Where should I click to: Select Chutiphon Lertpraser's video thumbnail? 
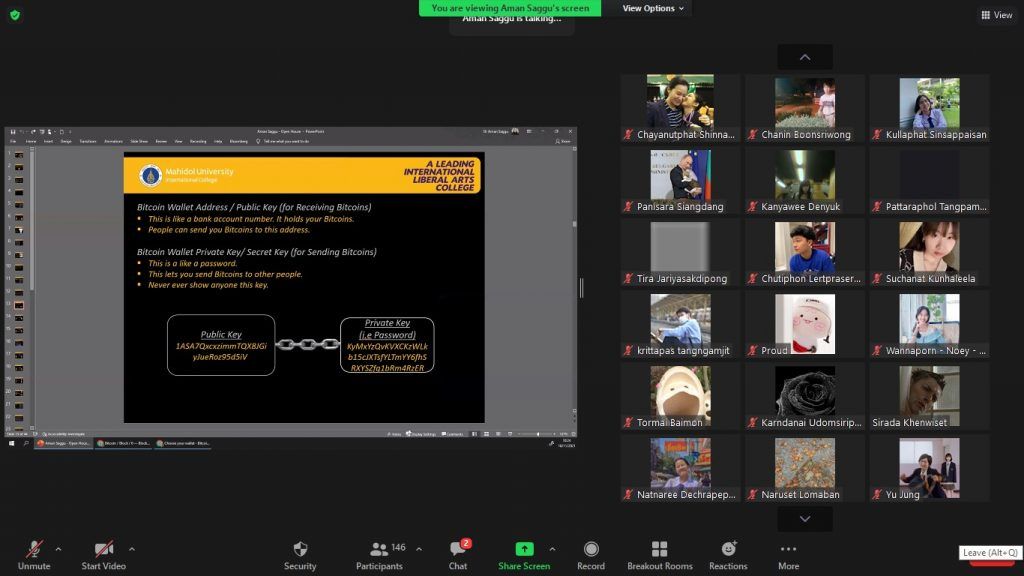(805, 254)
